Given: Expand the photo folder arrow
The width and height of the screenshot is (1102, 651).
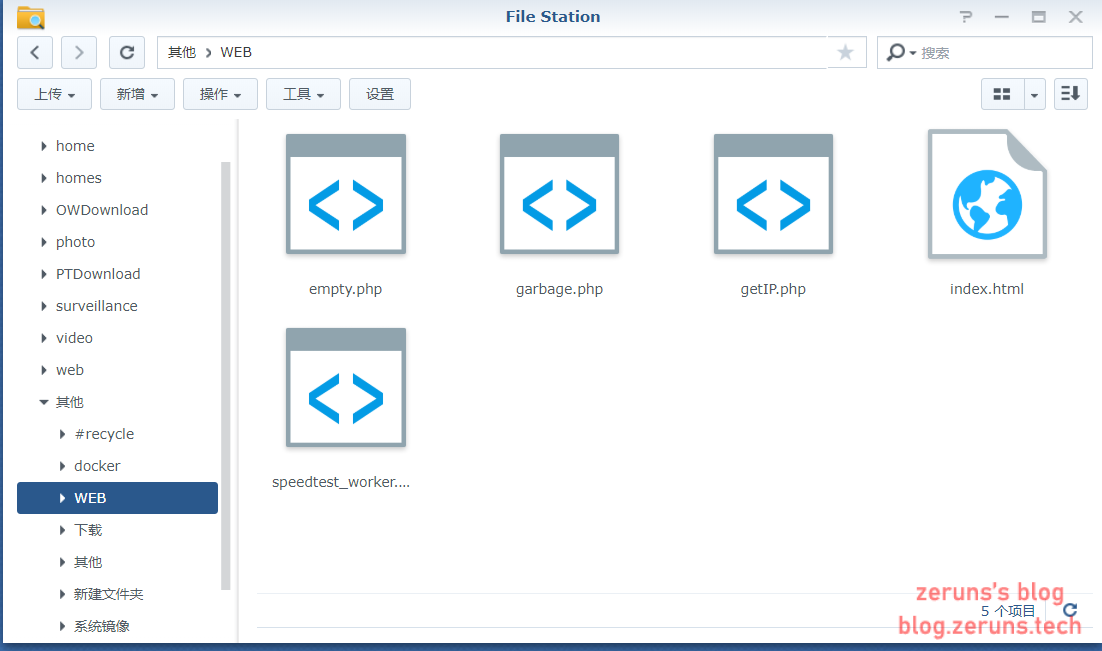Looking at the screenshot, I should 44,242.
